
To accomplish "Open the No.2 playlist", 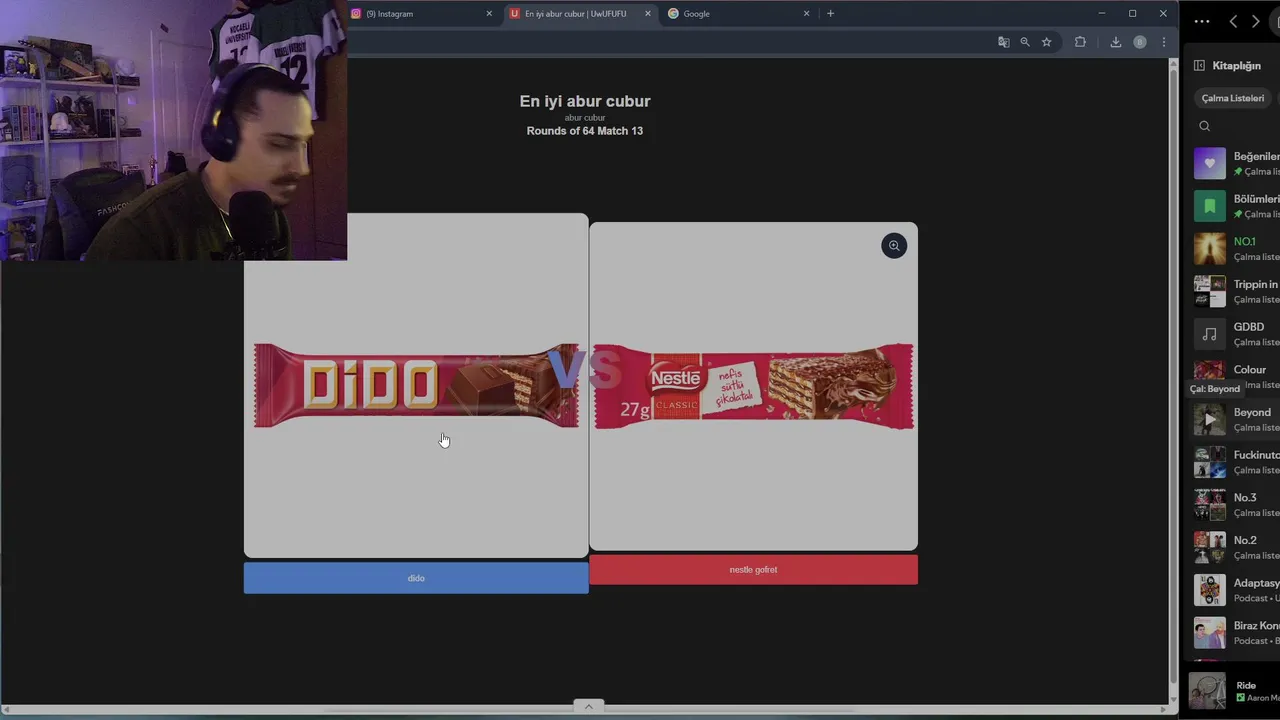I will tap(1236, 547).
